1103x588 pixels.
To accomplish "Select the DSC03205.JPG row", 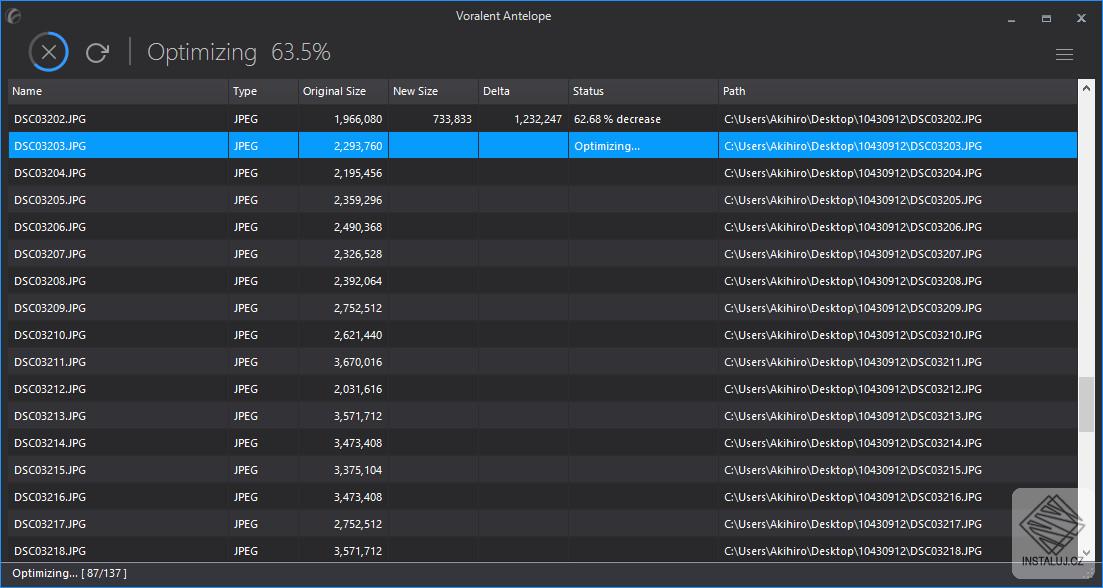I will [542, 200].
